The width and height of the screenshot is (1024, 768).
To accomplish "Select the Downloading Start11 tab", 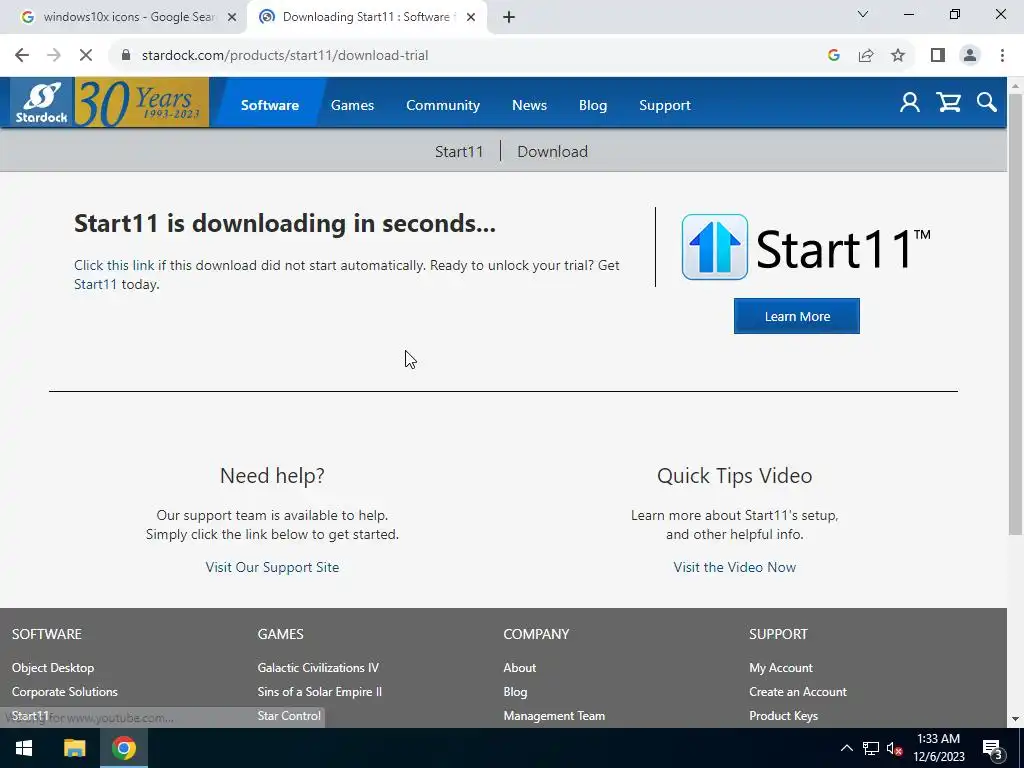I will 366,18.
